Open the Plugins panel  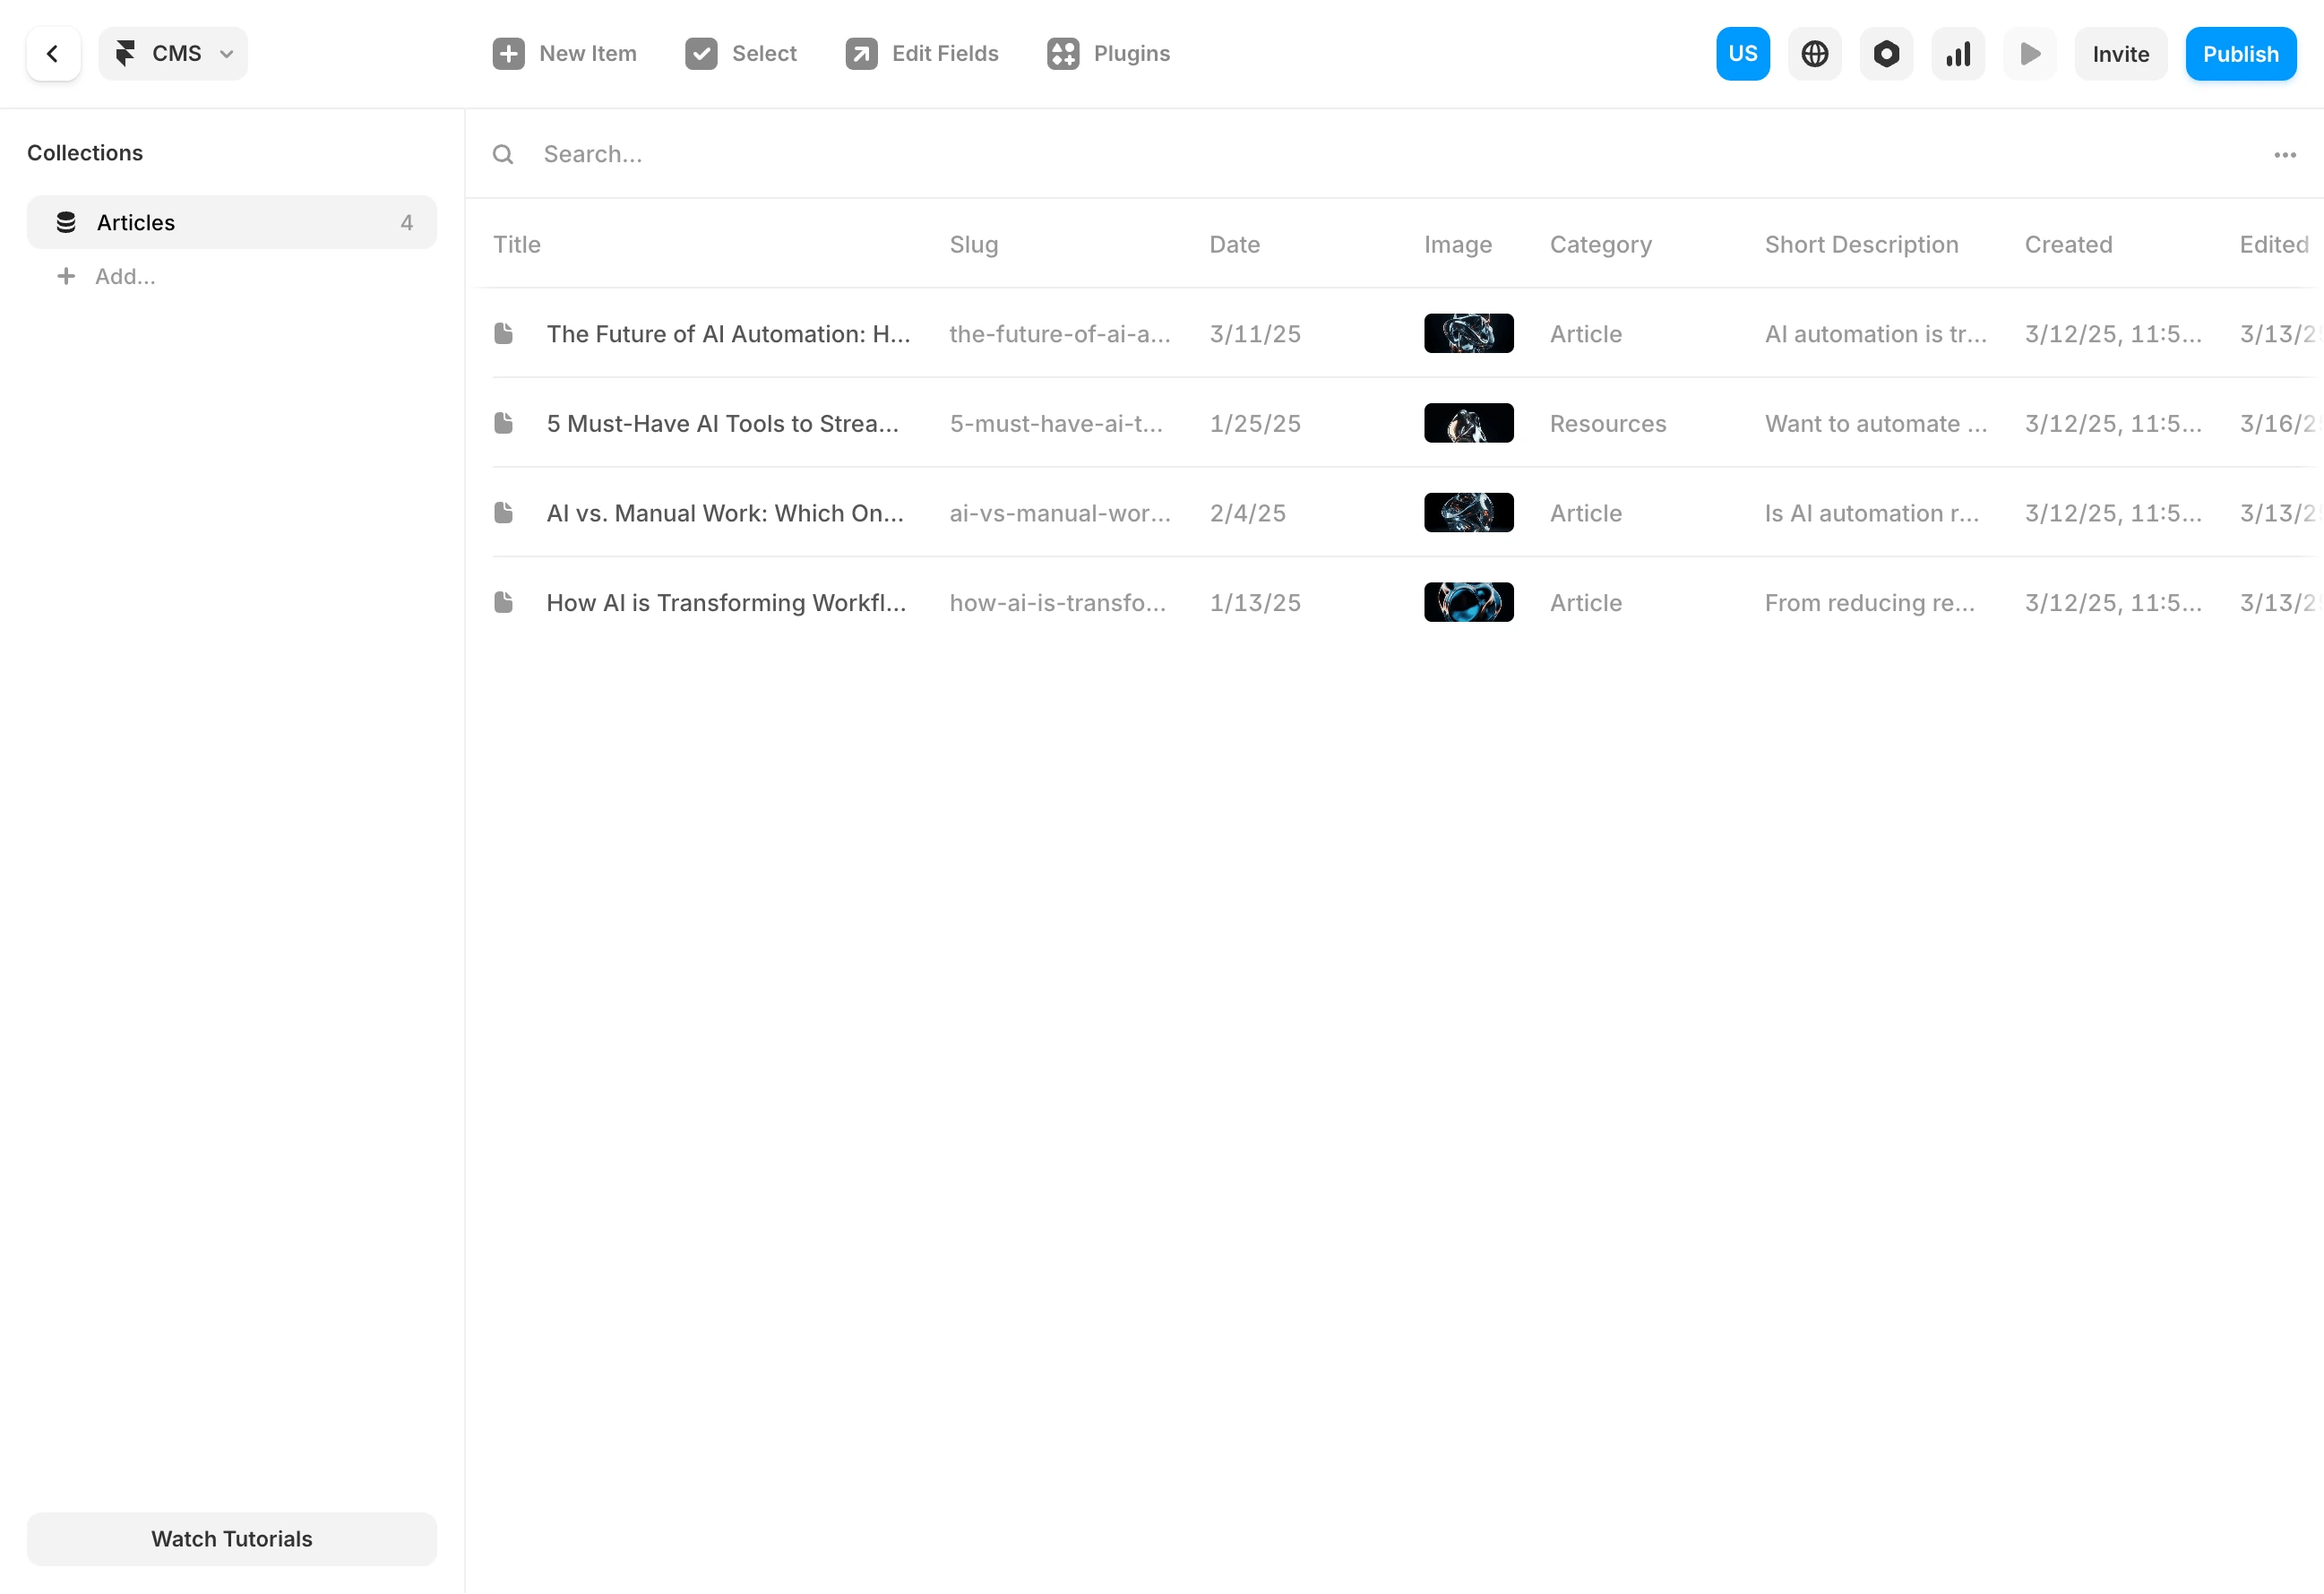point(1107,53)
